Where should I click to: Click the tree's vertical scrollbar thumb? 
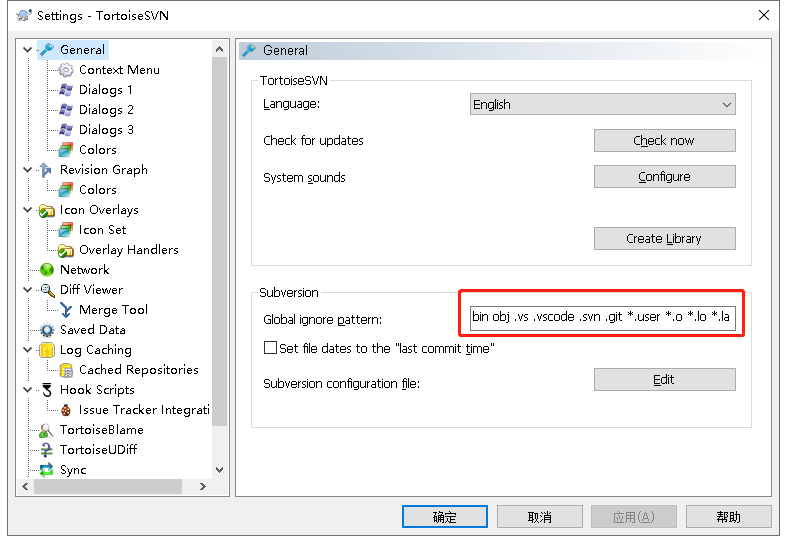[219, 242]
